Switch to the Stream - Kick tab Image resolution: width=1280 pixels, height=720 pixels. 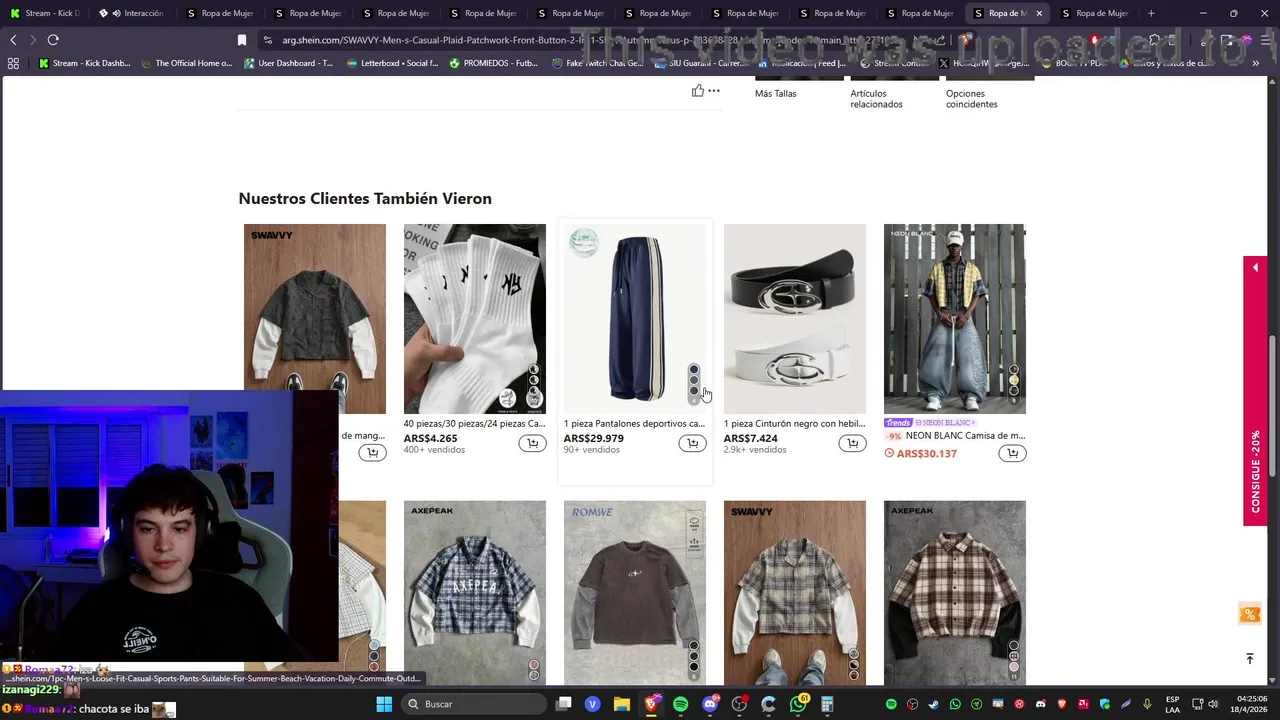[46, 13]
